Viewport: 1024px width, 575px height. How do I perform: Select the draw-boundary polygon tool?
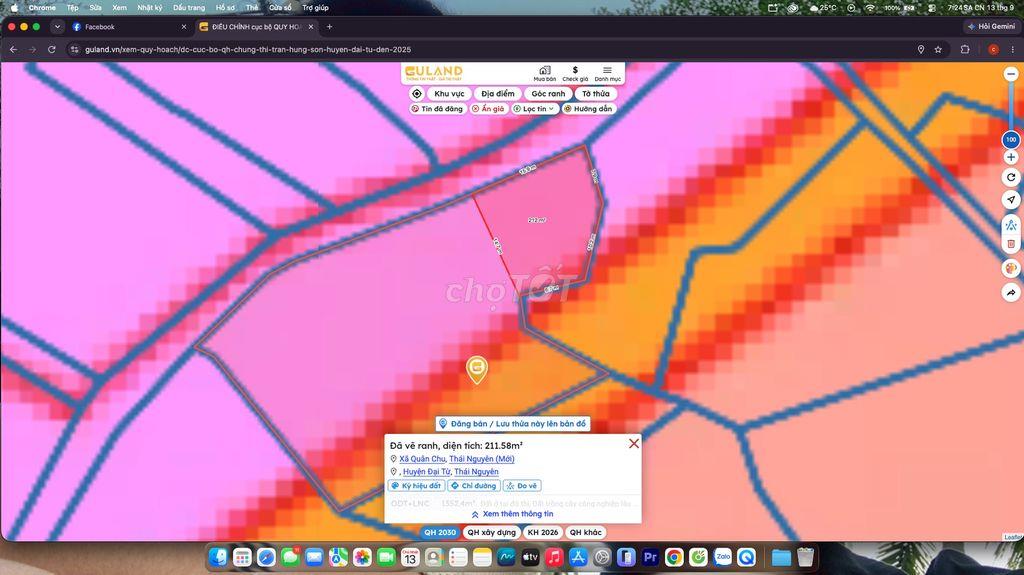click(1011, 225)
